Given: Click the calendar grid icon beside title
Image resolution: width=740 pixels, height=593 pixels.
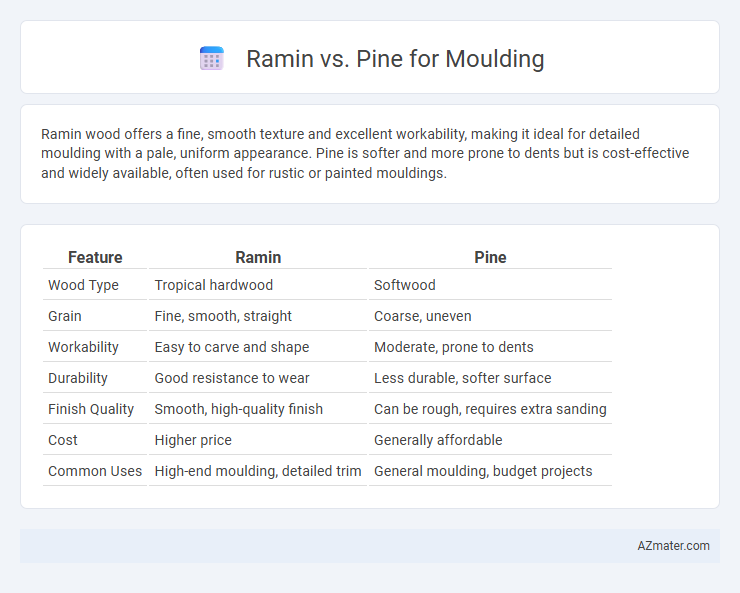Looking at the screenshot, I should click(211, 58).
